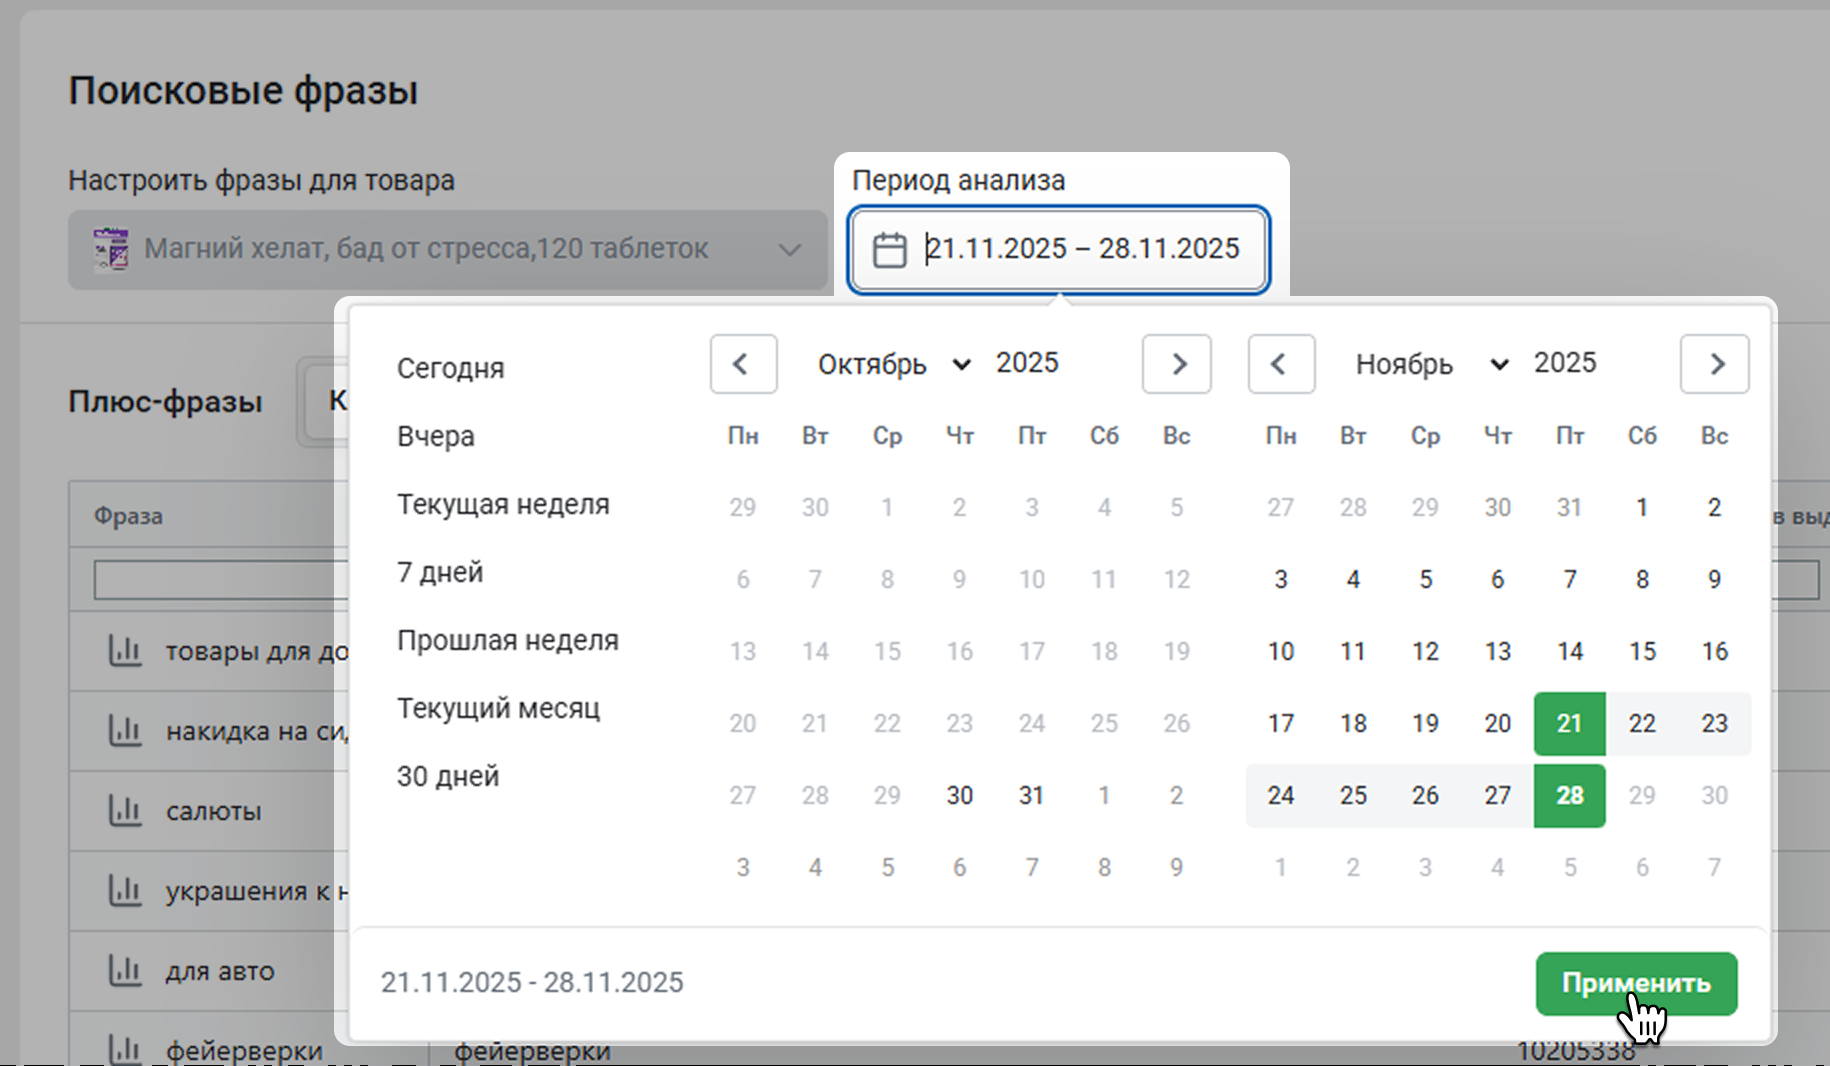The width and height of the screenshot is (1830, 1066).
Task: Open chart icon for 'фейерверки' phrase
Action: coord(125,1048)
